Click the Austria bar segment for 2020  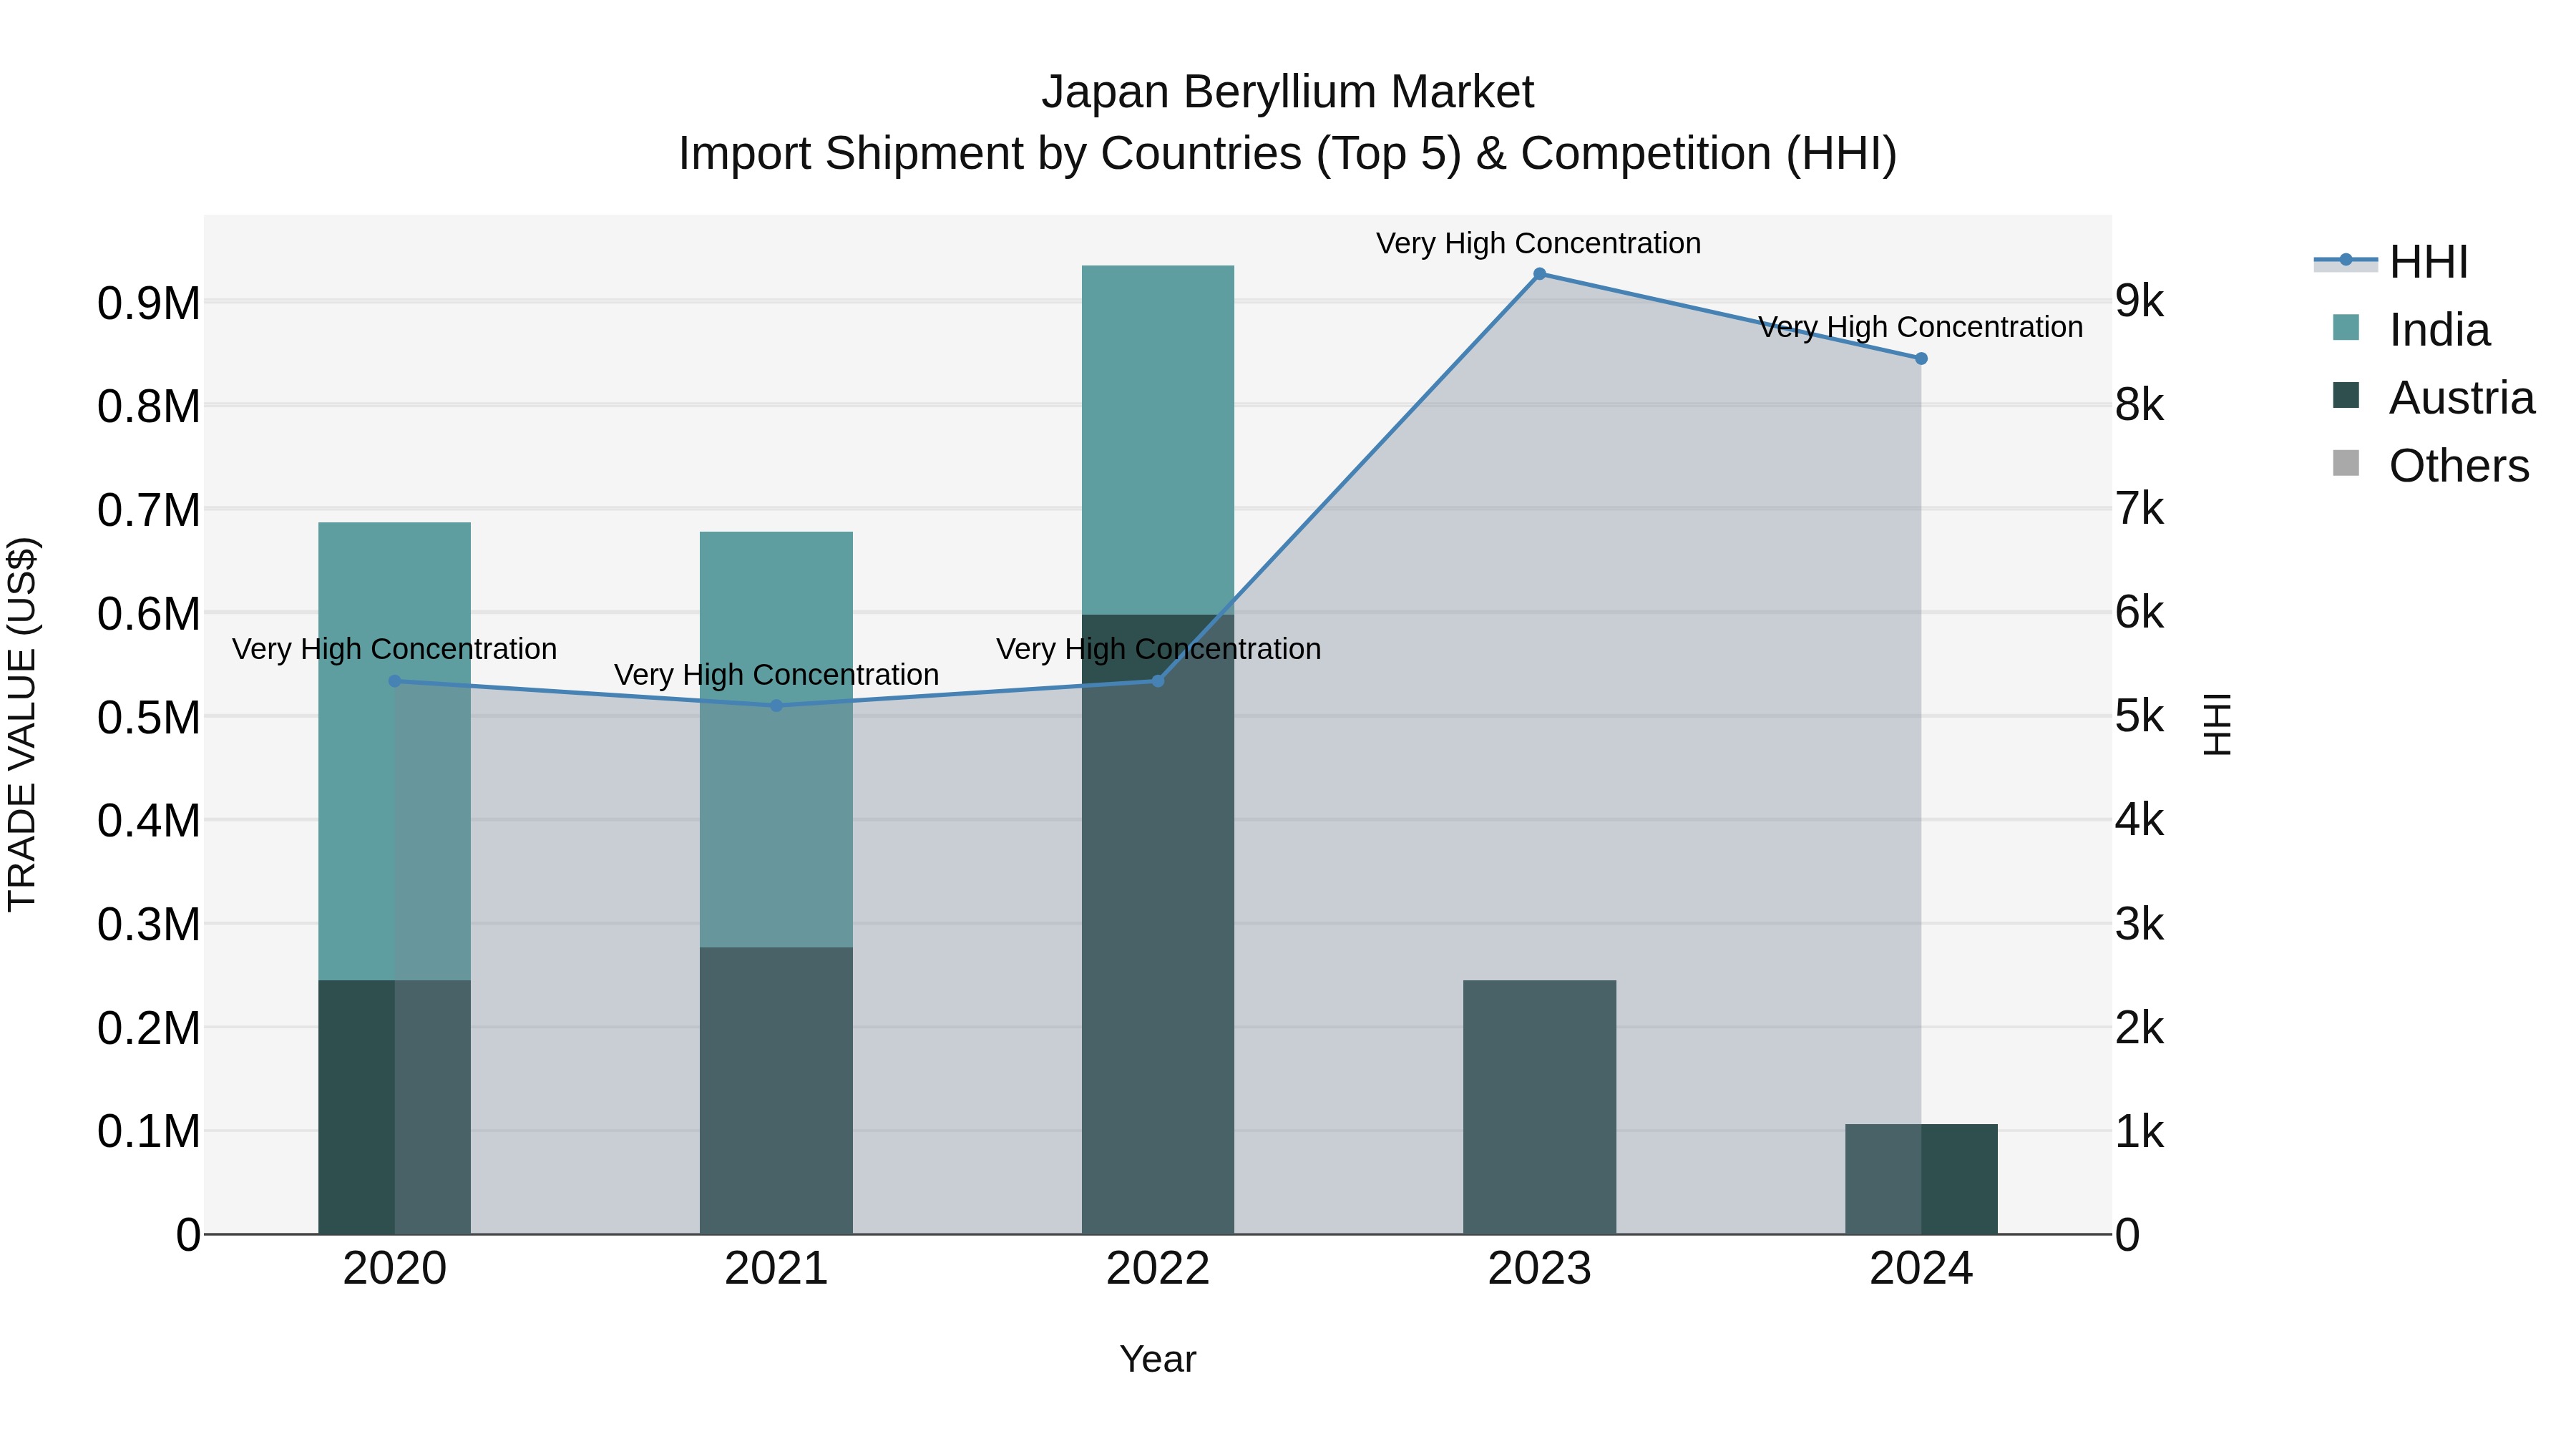[x=394, y=1107]
